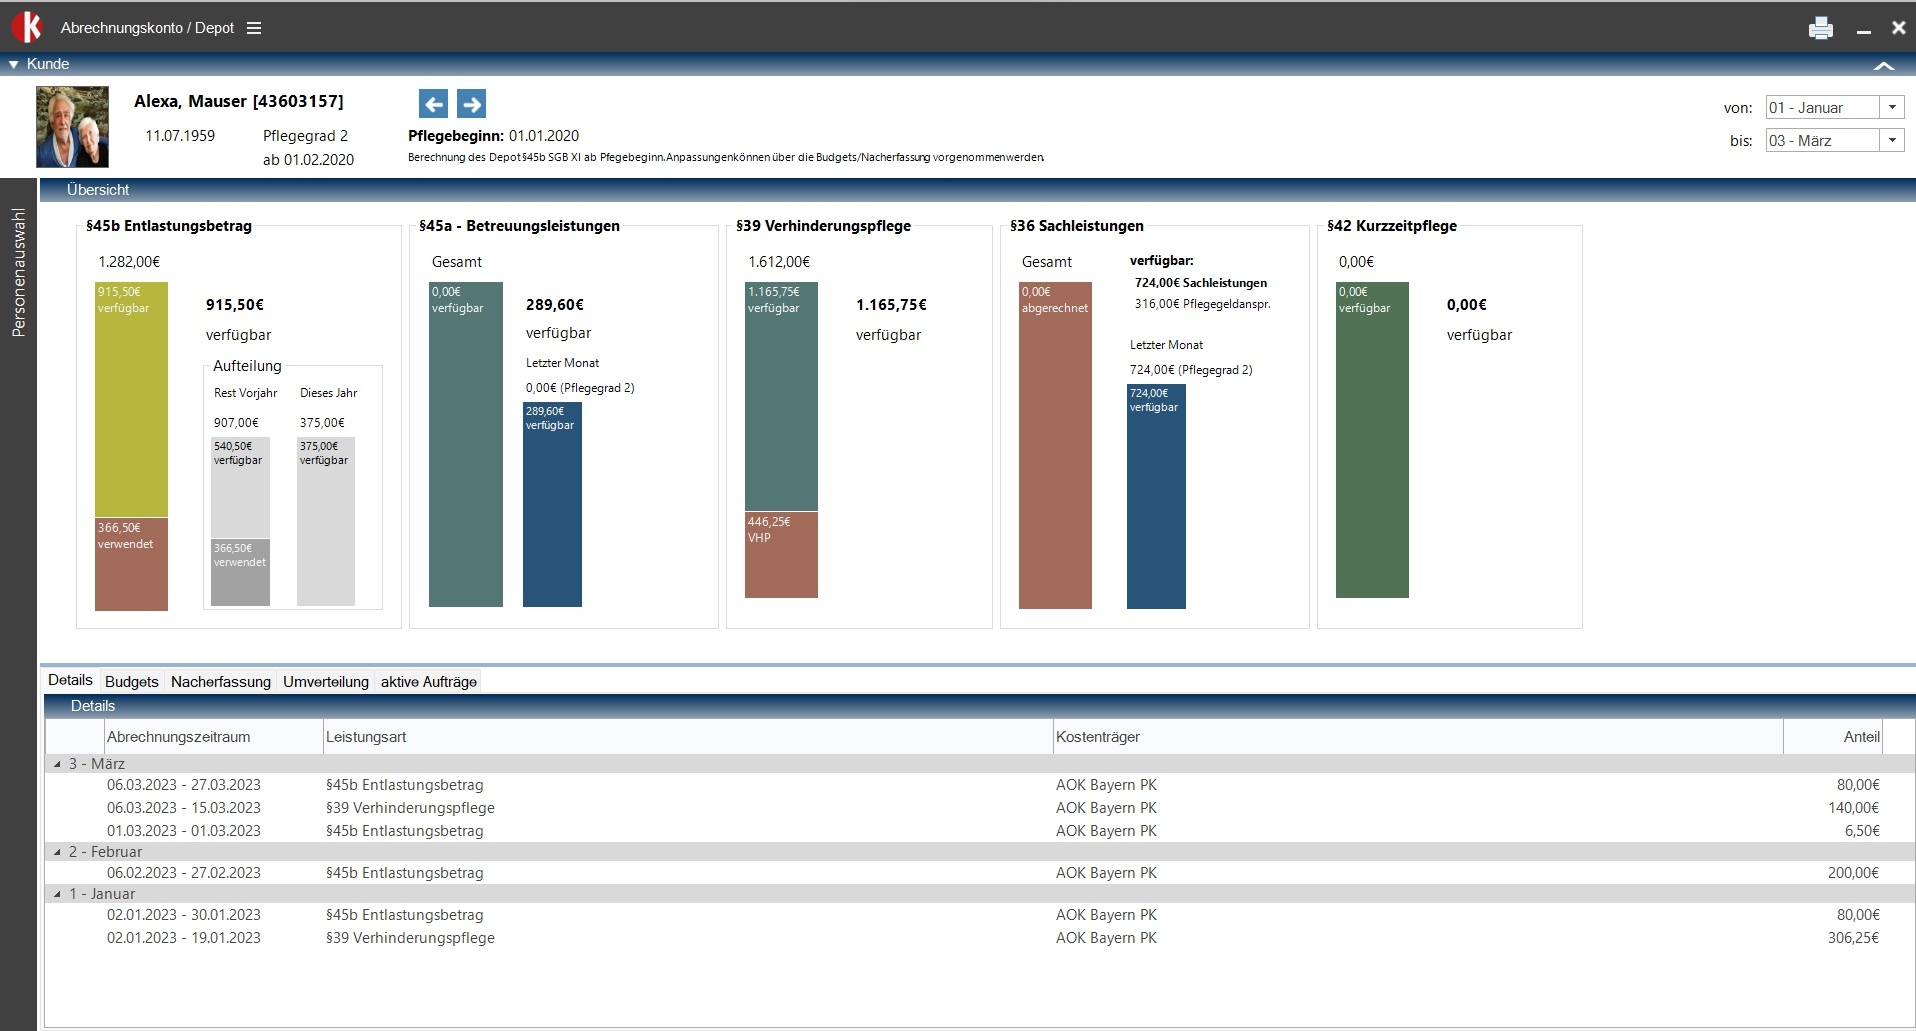
Task: Click the green Kurzzeitpflege 0,00€ bar
Action: tap(1372, 440)
